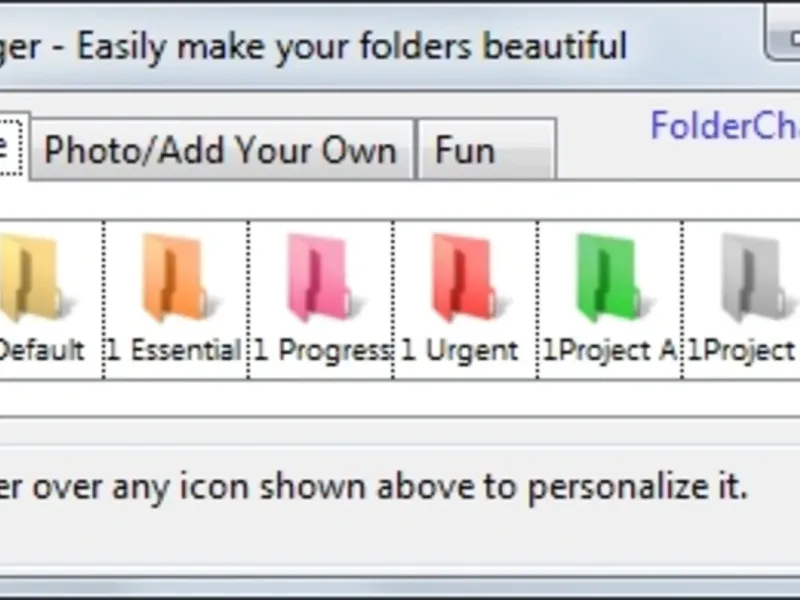Image resolution: width=800 pixels, height=600 pixels.
Task: Choose the orange 1 Essential folder icon
Action: (174, 278)
